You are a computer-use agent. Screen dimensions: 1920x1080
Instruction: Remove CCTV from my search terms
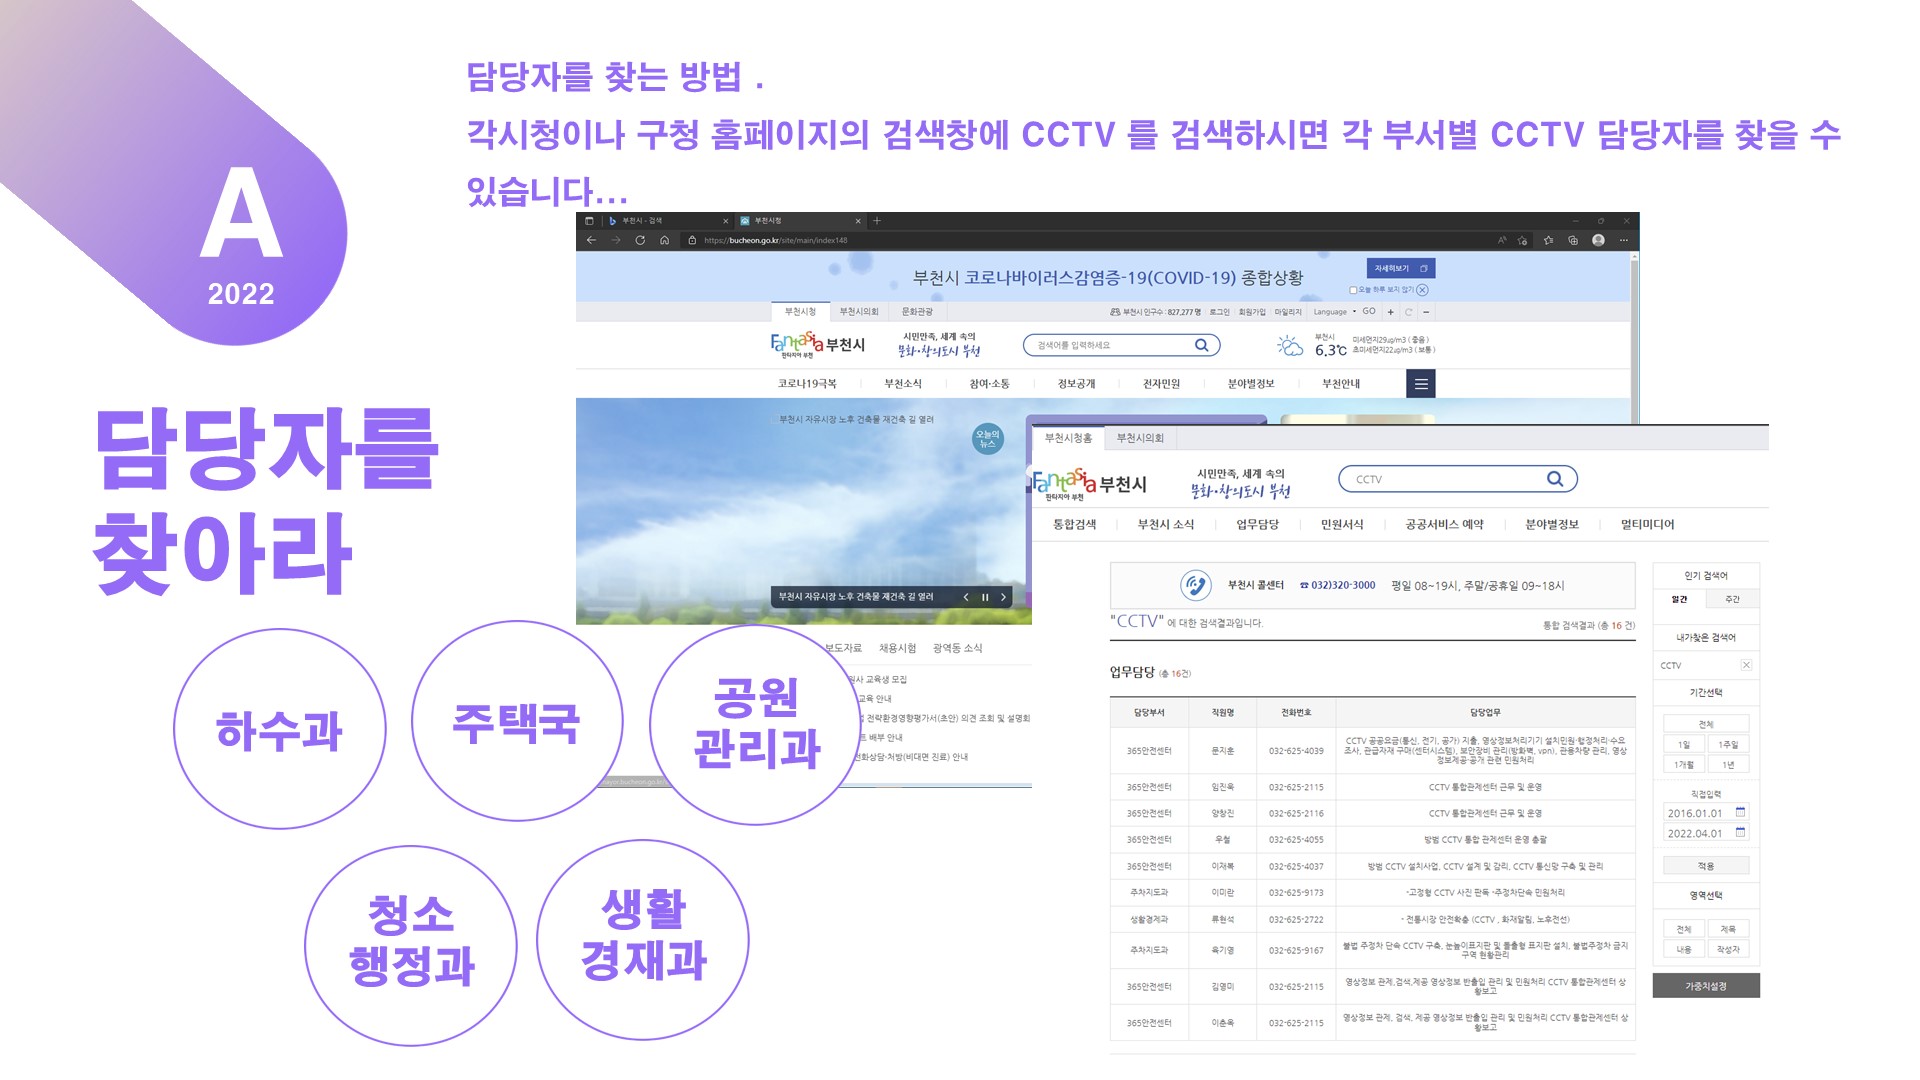tap(1746, 665)
